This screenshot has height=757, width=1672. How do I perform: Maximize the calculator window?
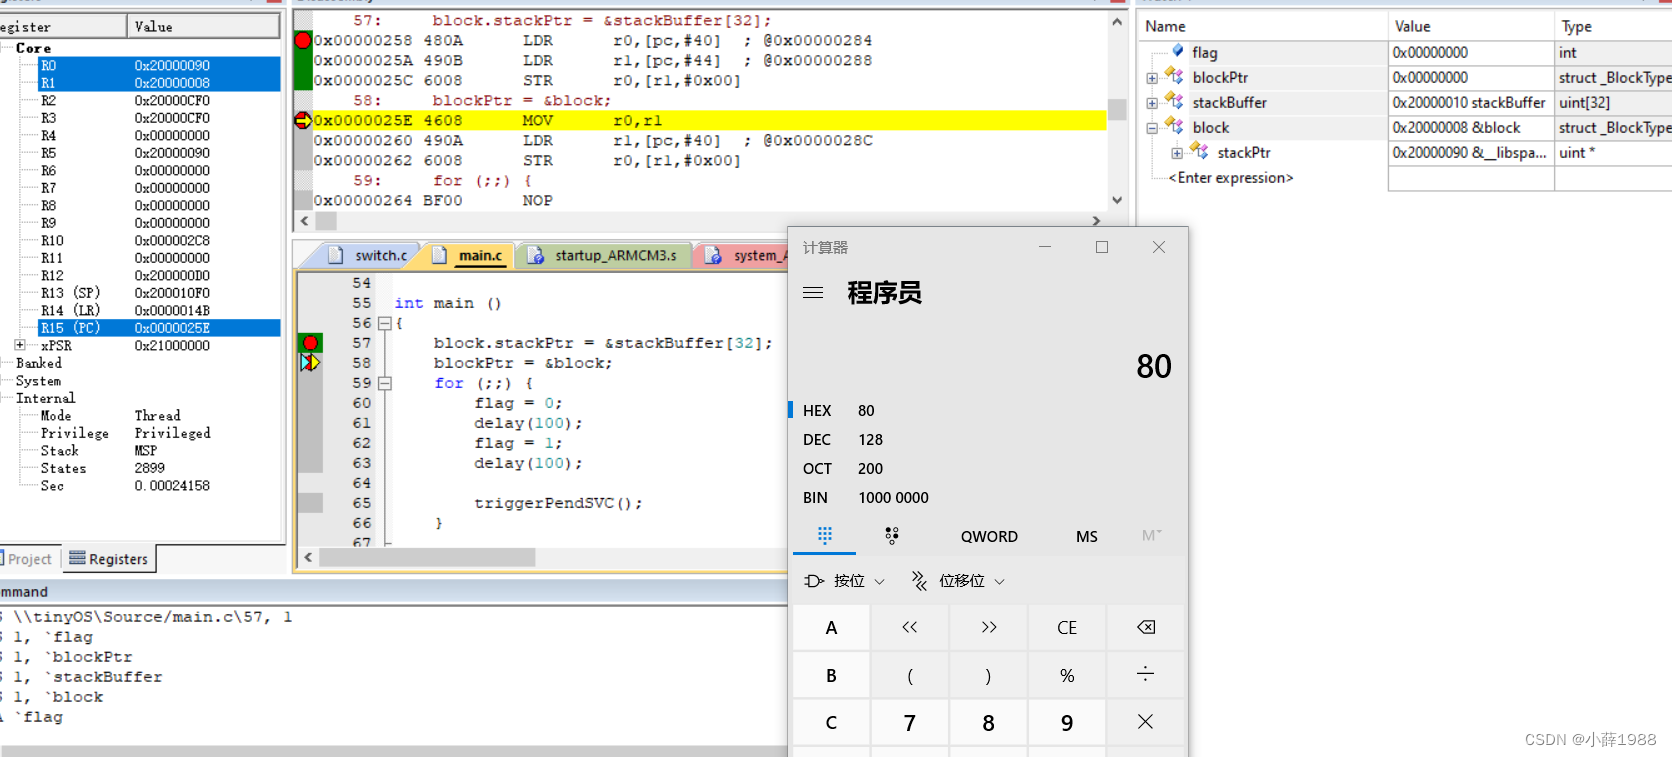click(x=1102, y=247)
